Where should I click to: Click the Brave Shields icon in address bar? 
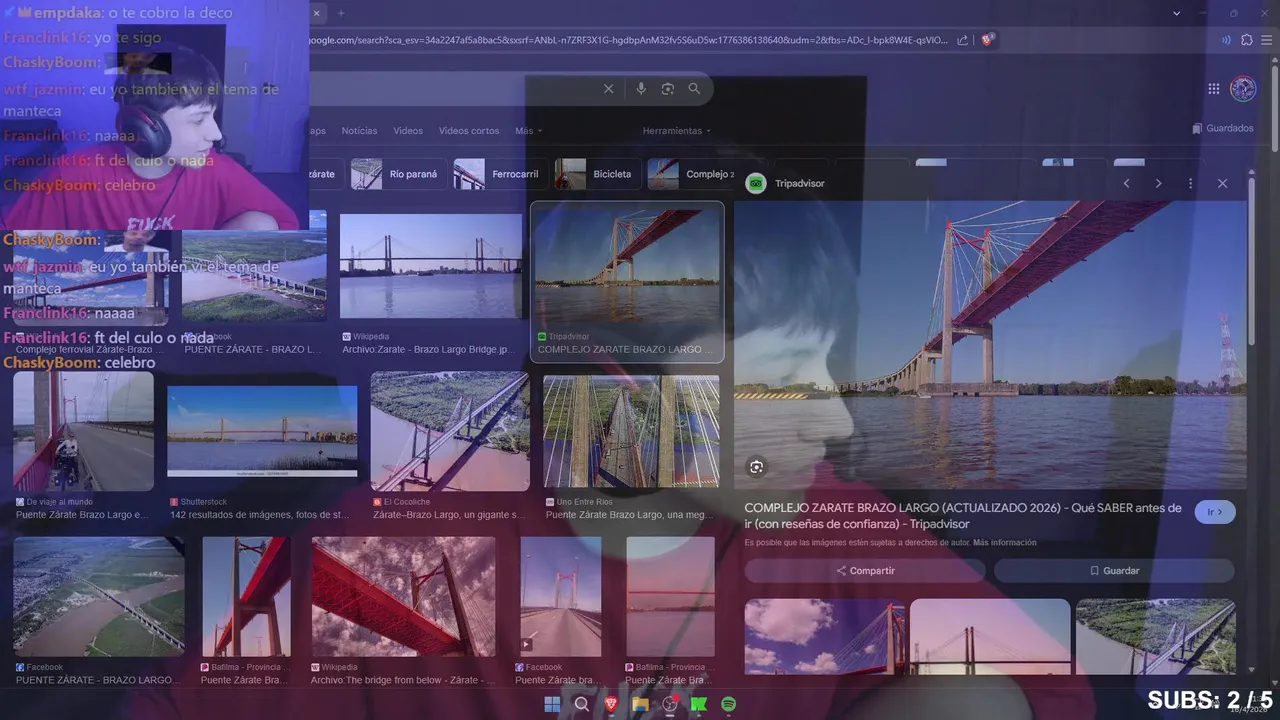coord(987,40)
